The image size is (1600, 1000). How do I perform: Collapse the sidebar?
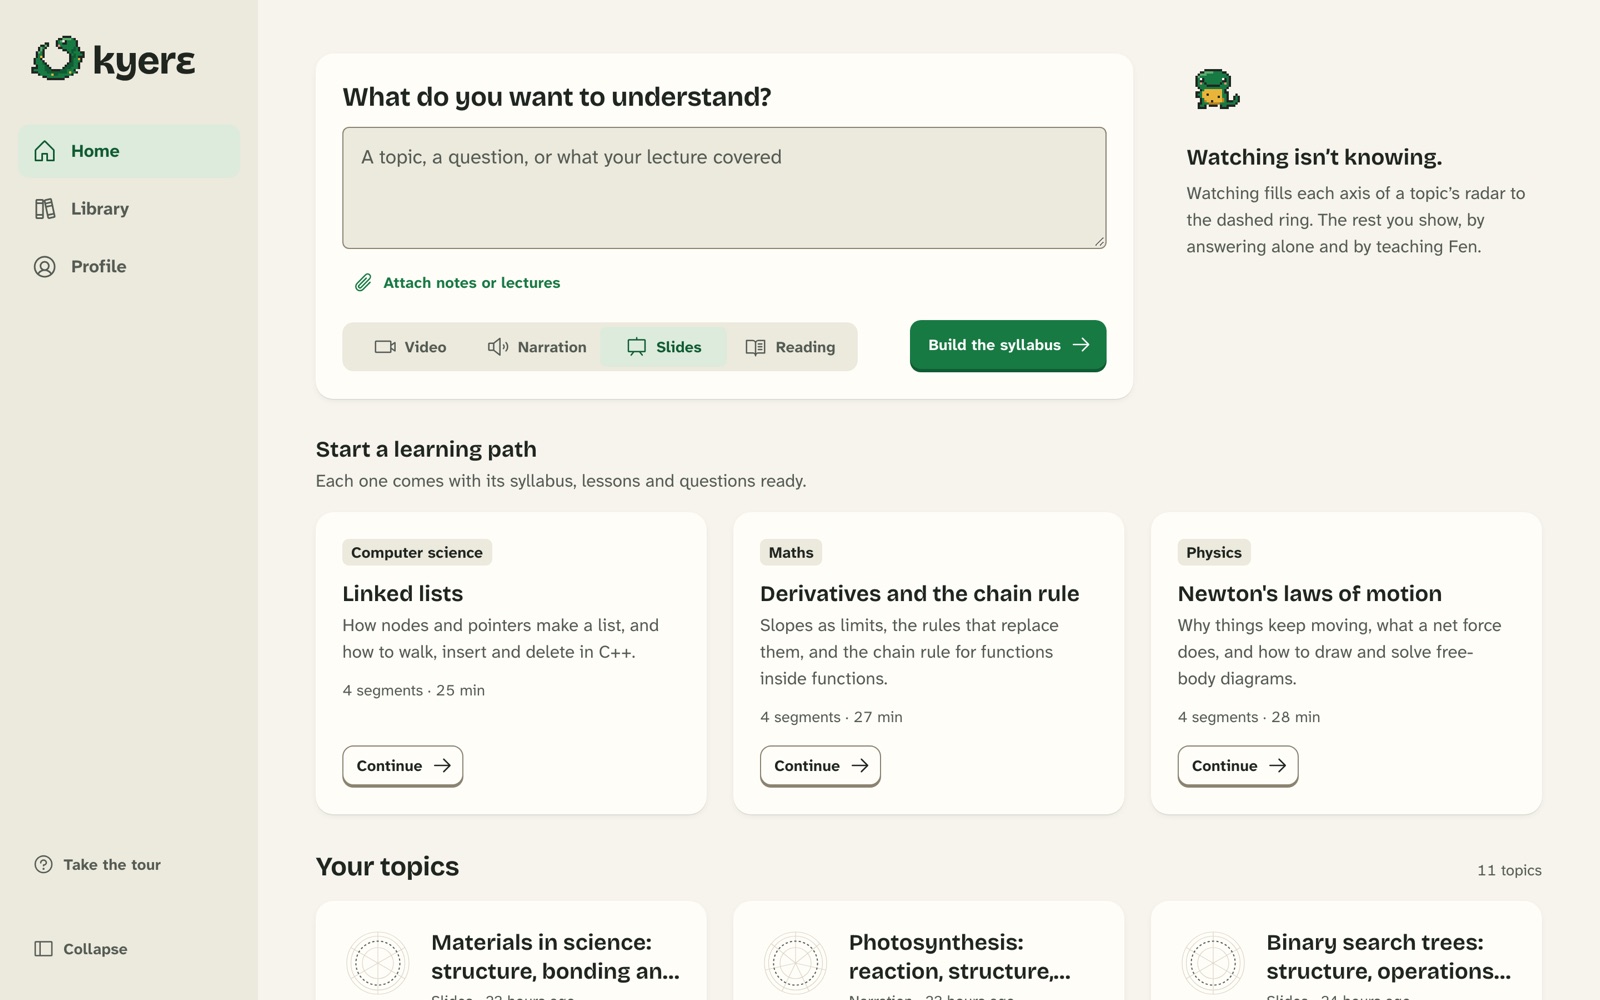click(x=81, y=949)
